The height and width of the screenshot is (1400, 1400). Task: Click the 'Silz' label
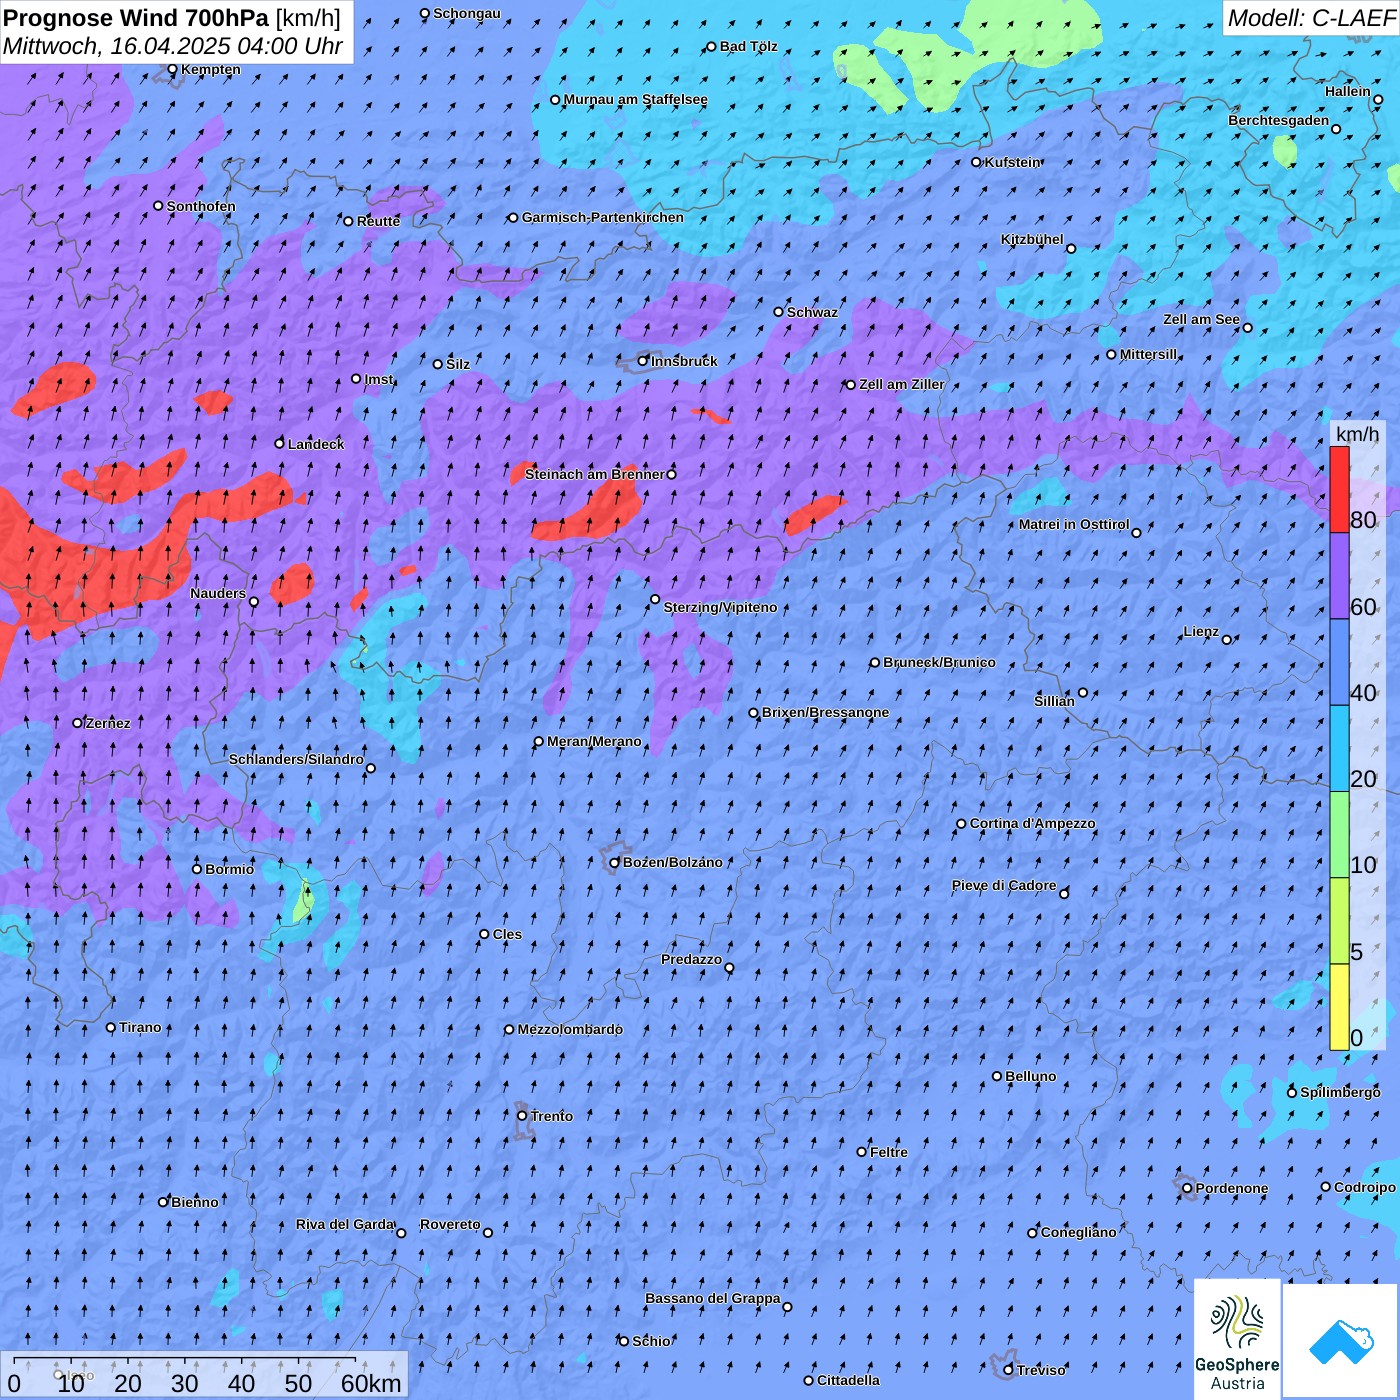click(x=458, y=364)
